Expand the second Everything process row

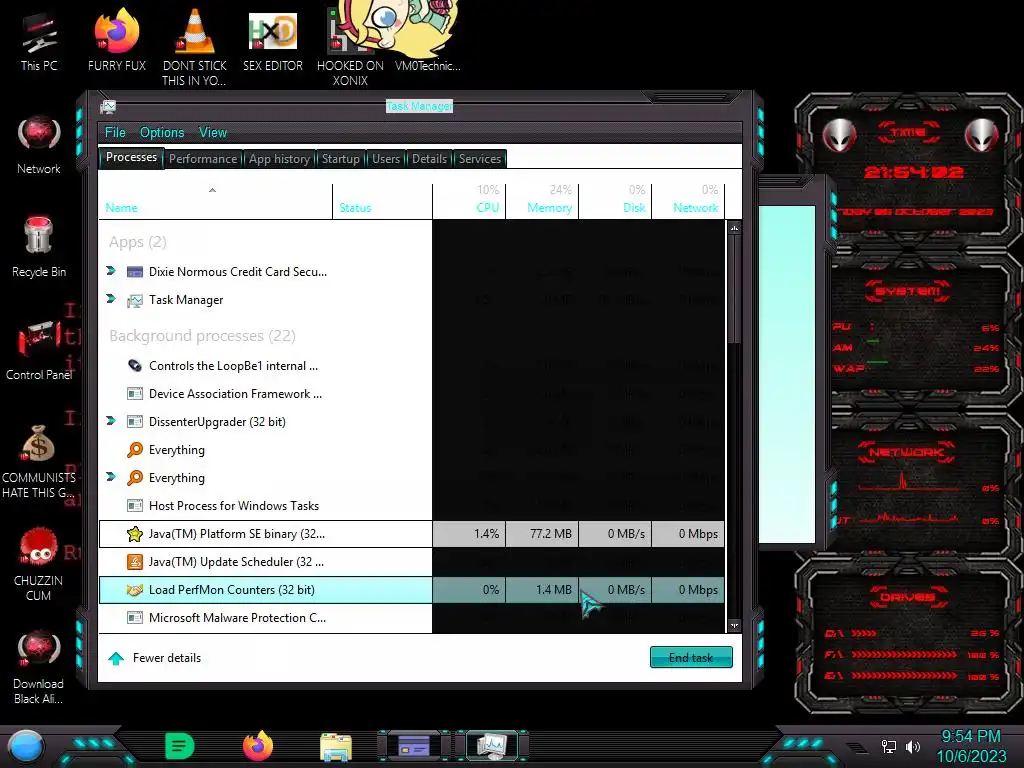[x=110, y=477]
